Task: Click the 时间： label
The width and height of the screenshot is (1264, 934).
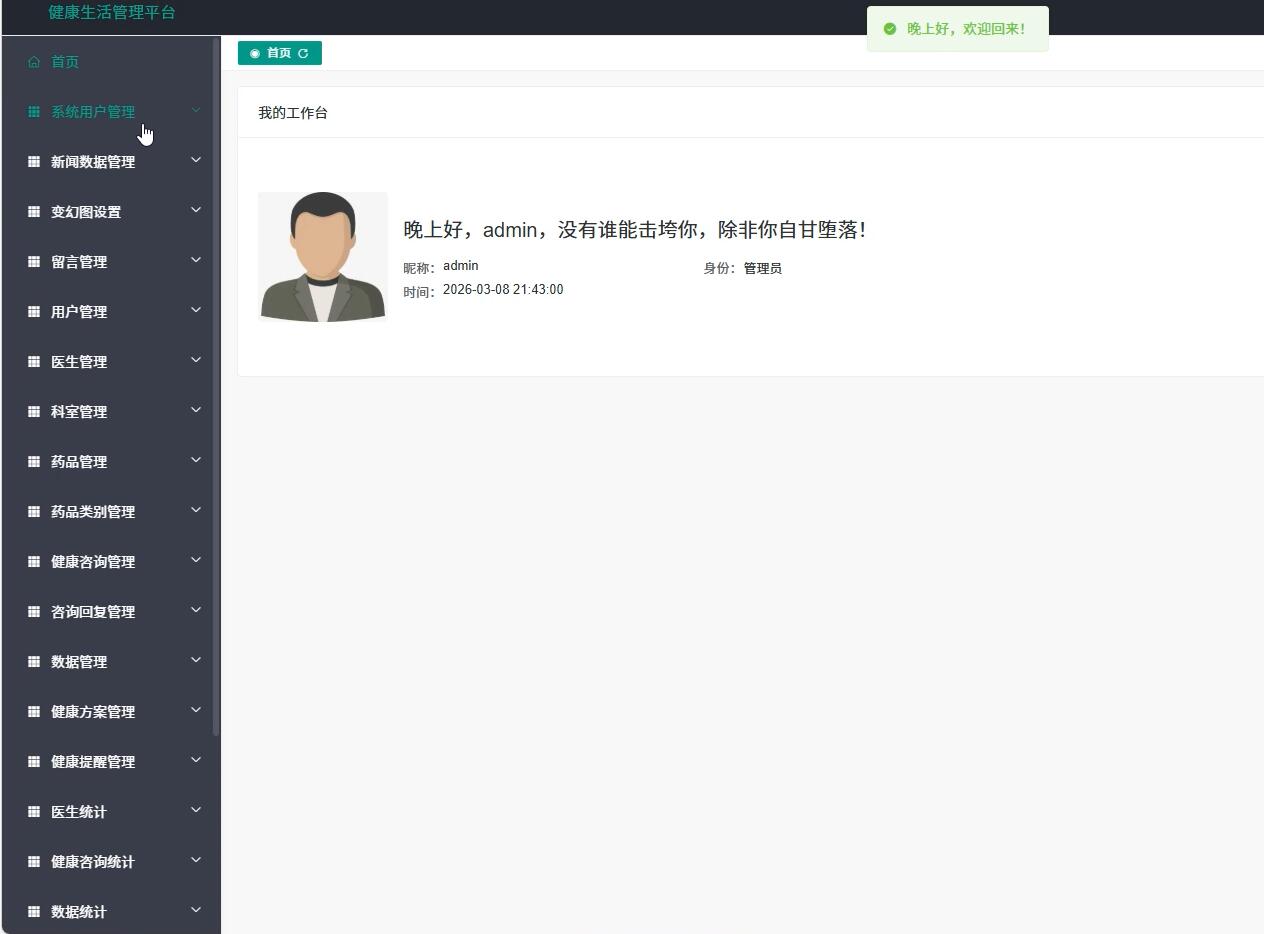Action: coord(419,293)
